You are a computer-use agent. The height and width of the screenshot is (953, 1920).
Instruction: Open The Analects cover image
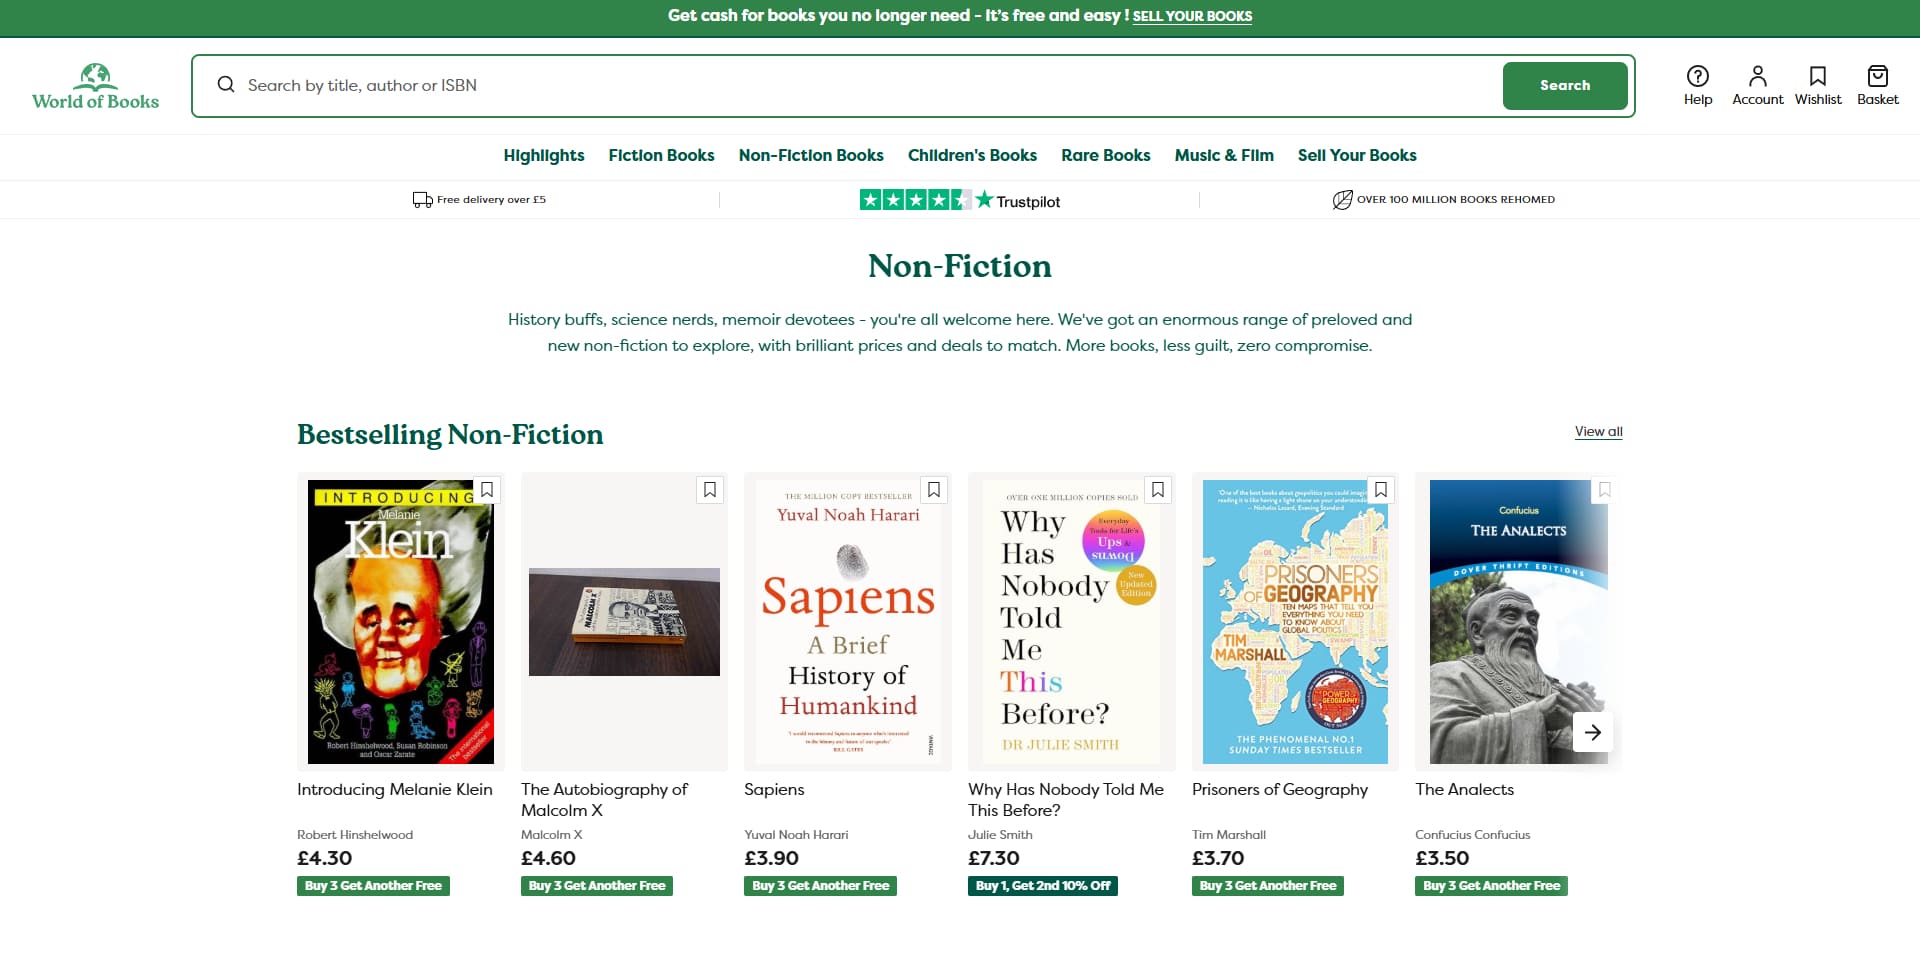[x=1519, y=622]
